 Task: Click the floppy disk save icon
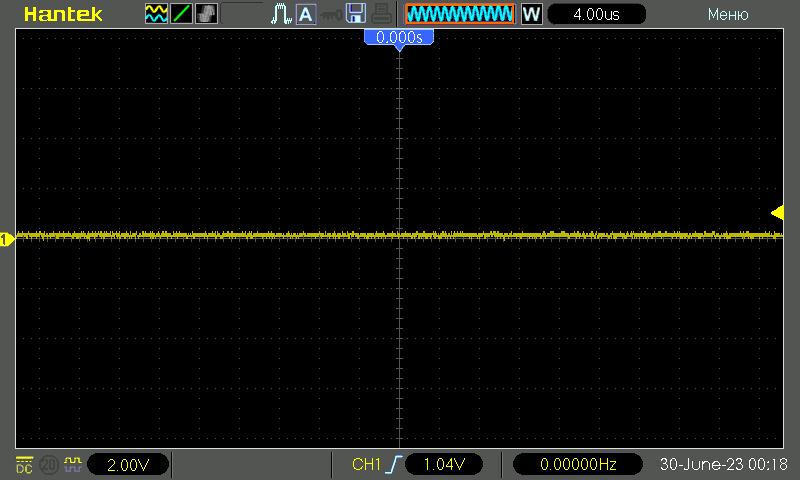[x=355, y=14]
